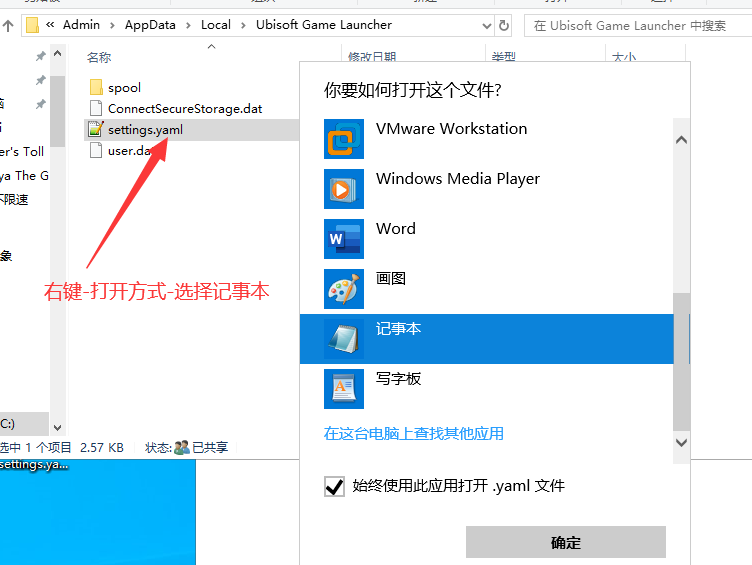The image size is (752, 565).
Task: Select VMware Workstation app icon
Action: point(344,139)
